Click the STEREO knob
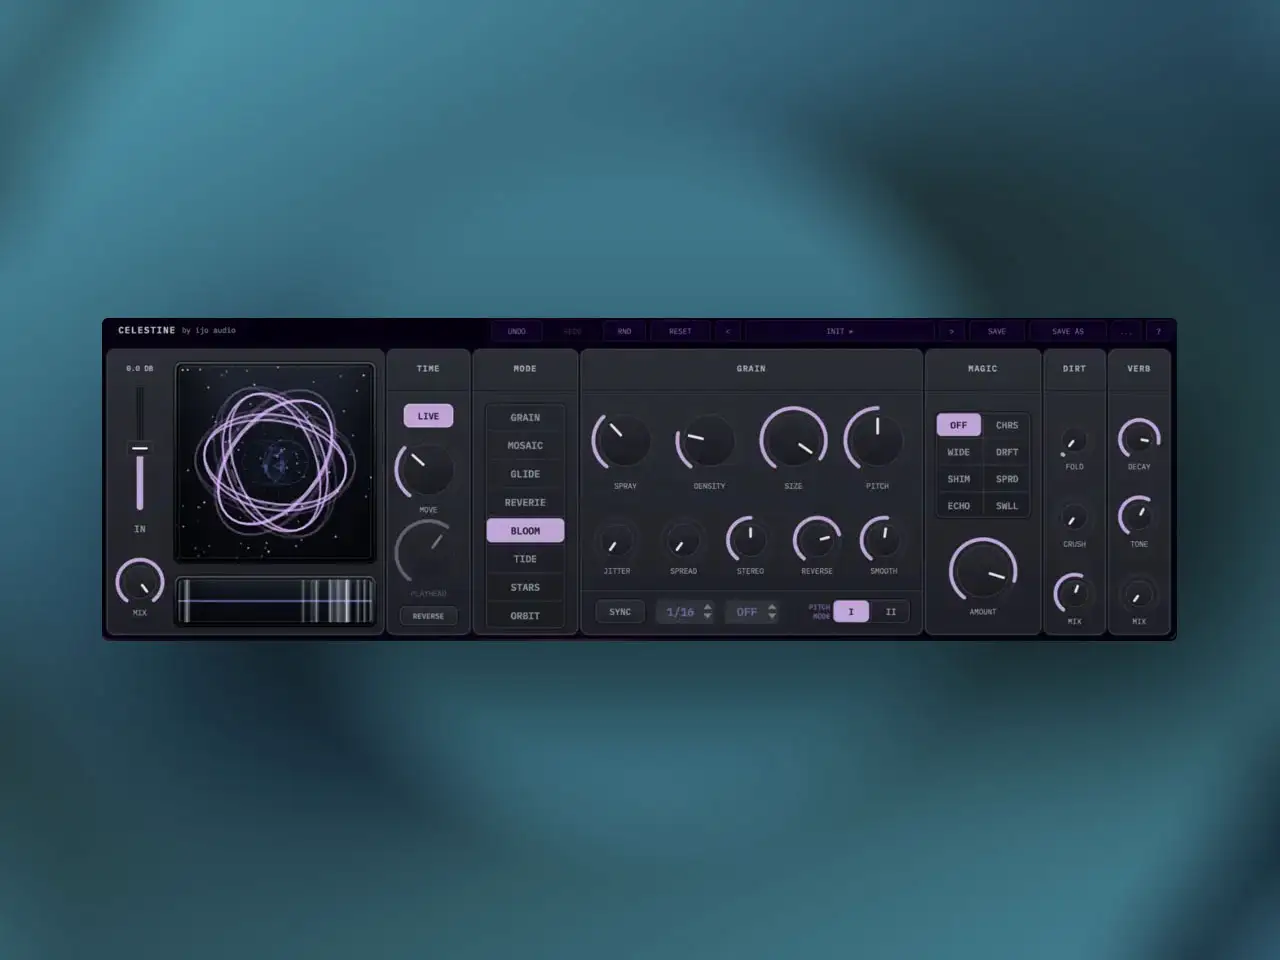 pyautogui.click(x=750, y=541)
